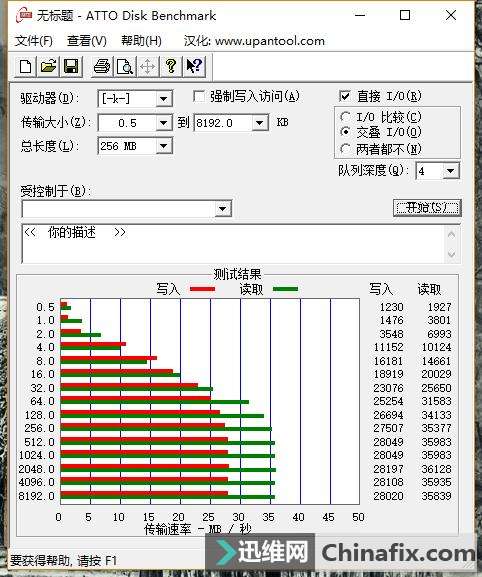482x577 pixels.
Task: Expand the 驱动器 drive dropdown
Action: click(163, 99)
